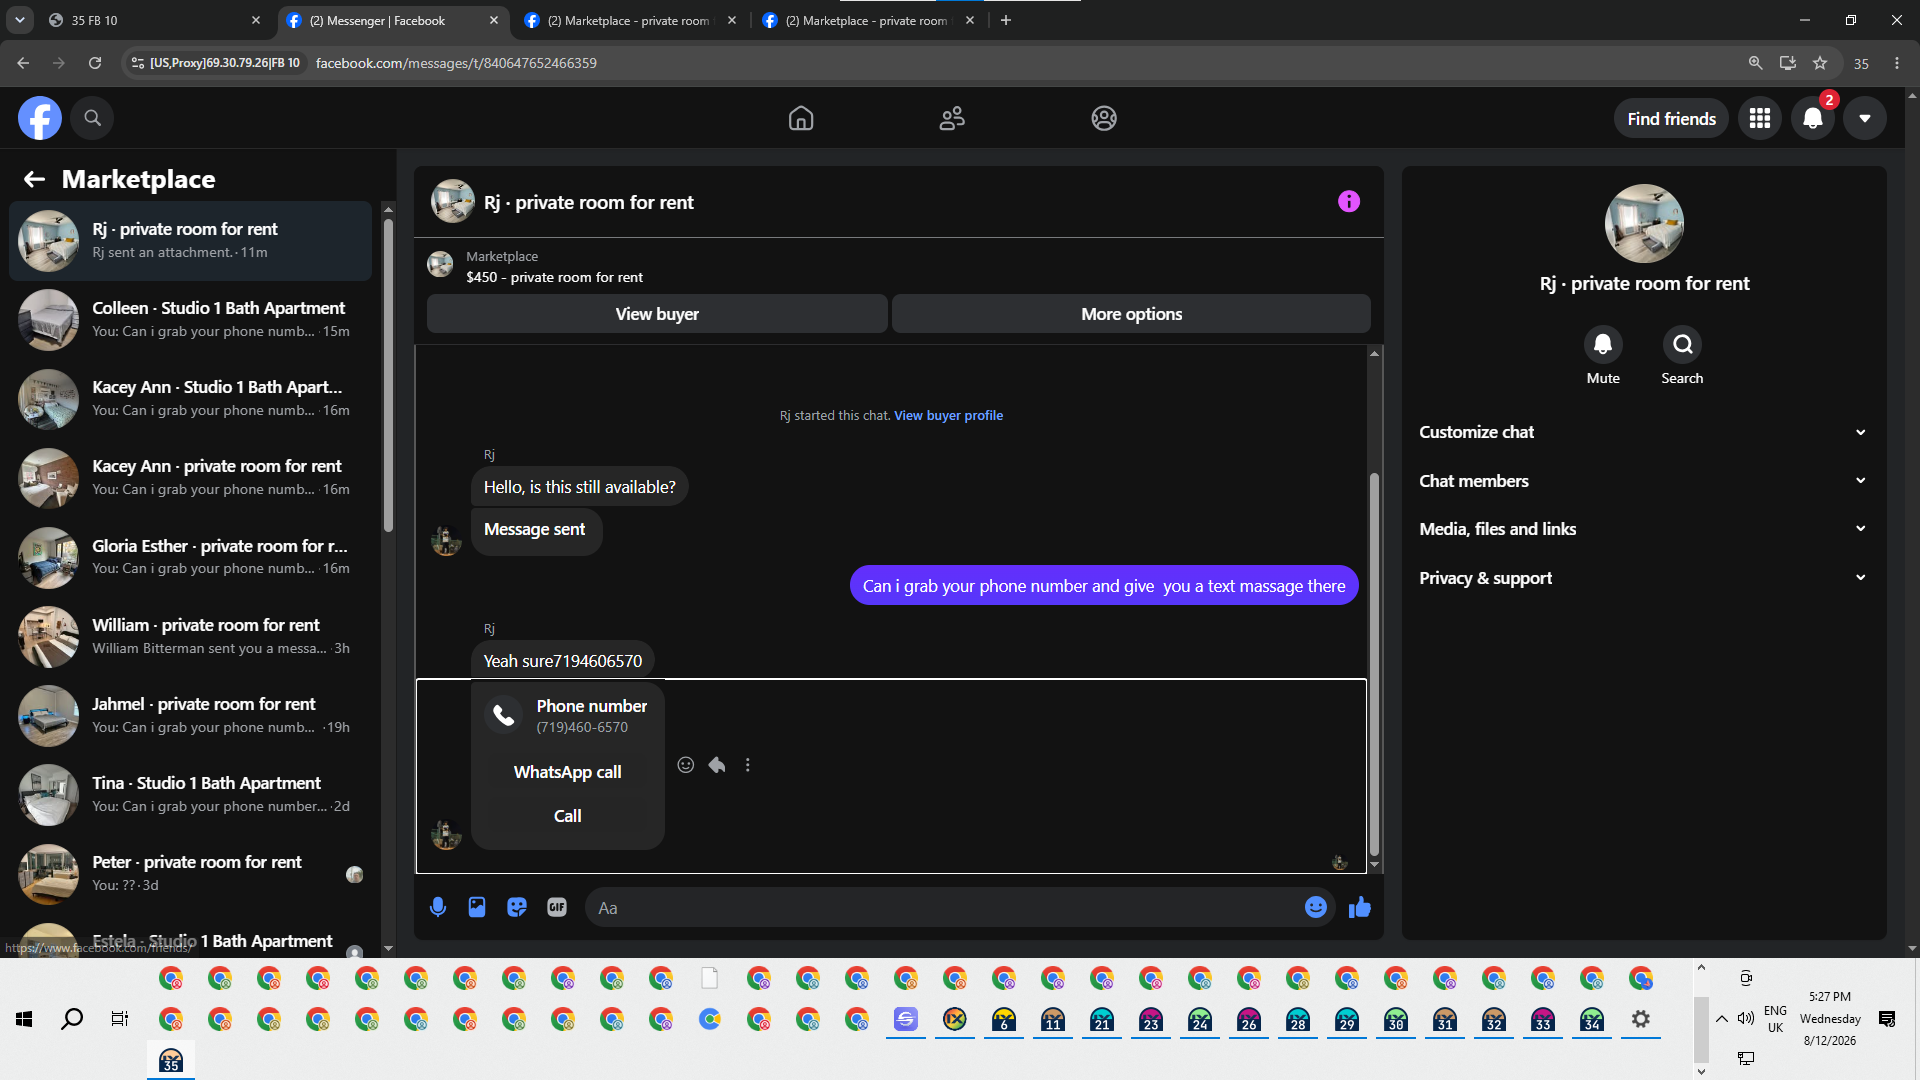Open the Gloria Esther private room chat
The image size is (1920, 1080).
190,558
